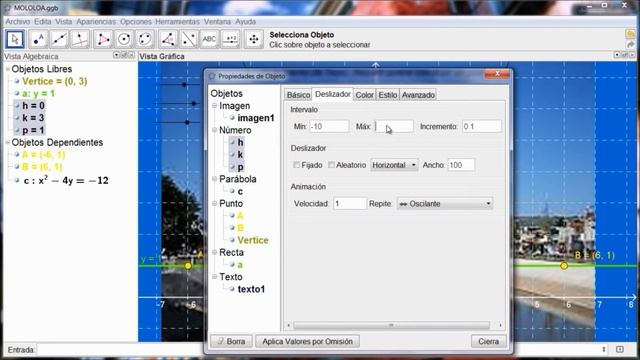Screen dimensions: 640x360
Task: Select texto1 in the object tree
Action: coord(251,289)
